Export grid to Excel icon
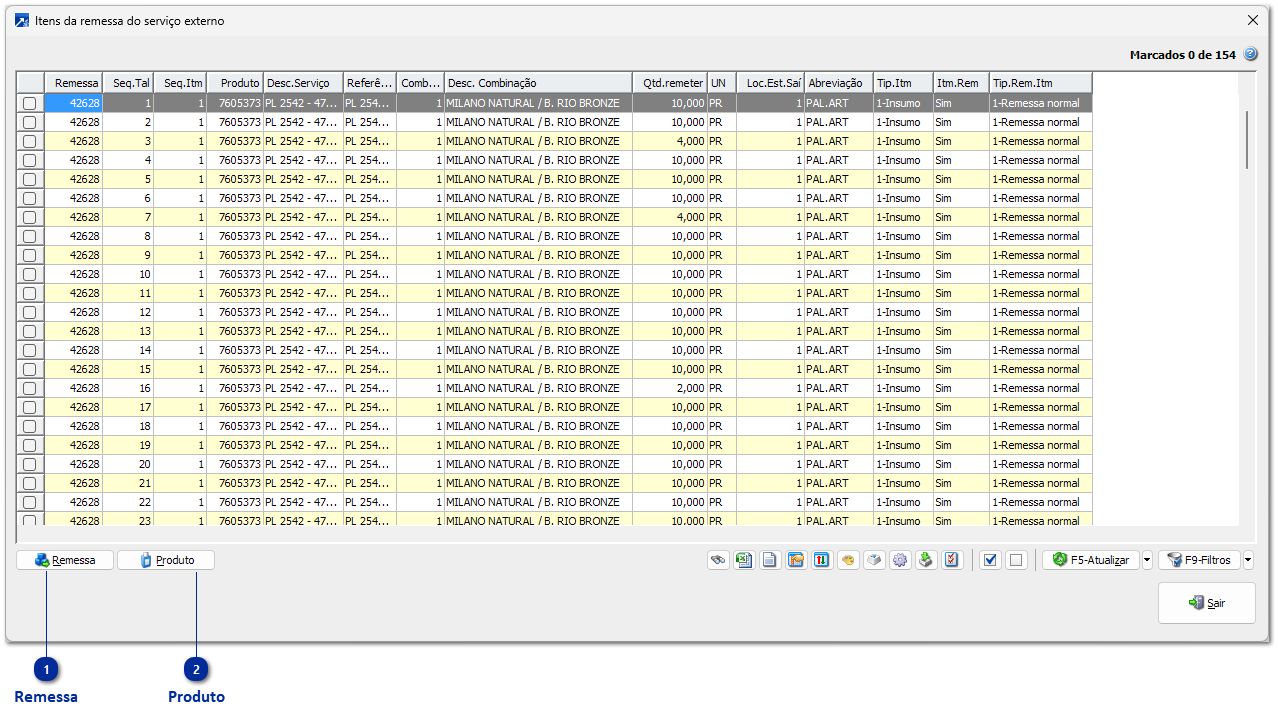The width and height of the screenshot is (1278, 723). coord(744,561)
